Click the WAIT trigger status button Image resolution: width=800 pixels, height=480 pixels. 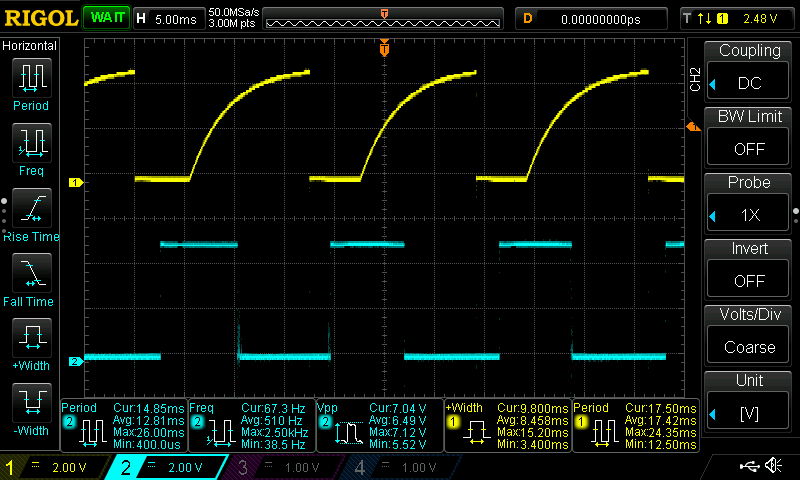point(104,18)
